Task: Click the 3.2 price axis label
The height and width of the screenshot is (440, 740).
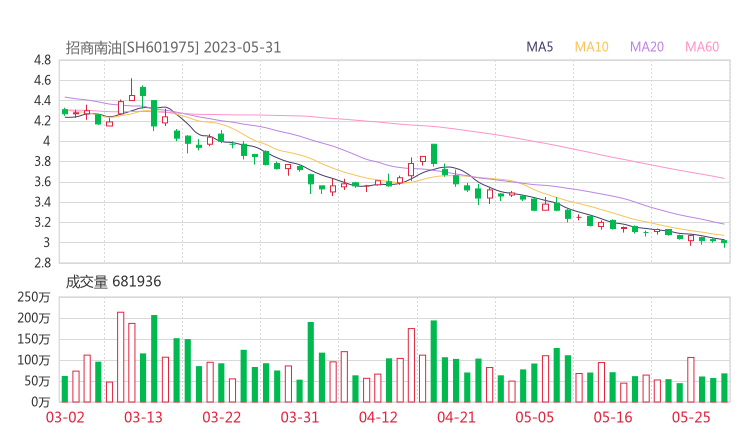Action: tap(42, 222)
